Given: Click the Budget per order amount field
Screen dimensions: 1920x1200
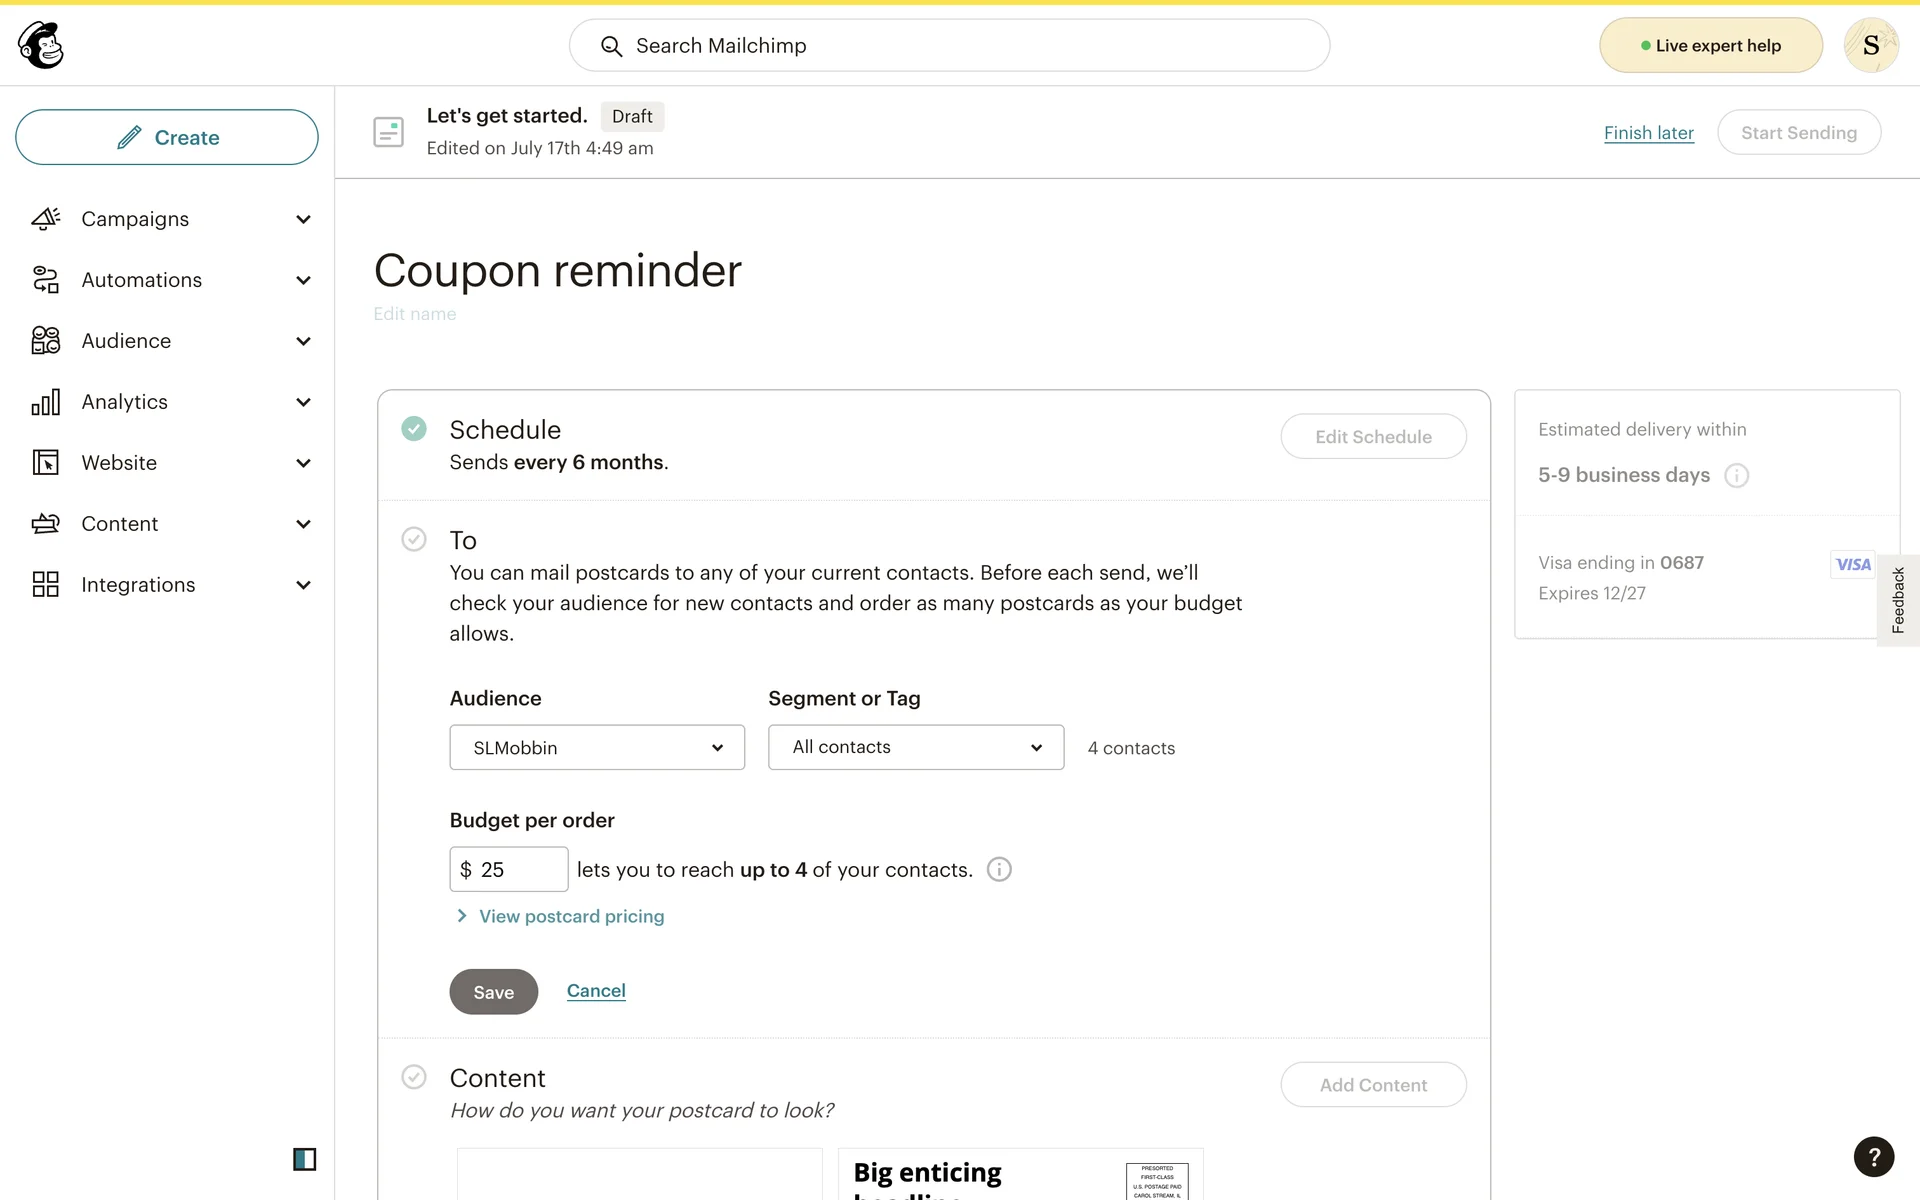Looking at the screenshot, I should click(x=518, y=870).
